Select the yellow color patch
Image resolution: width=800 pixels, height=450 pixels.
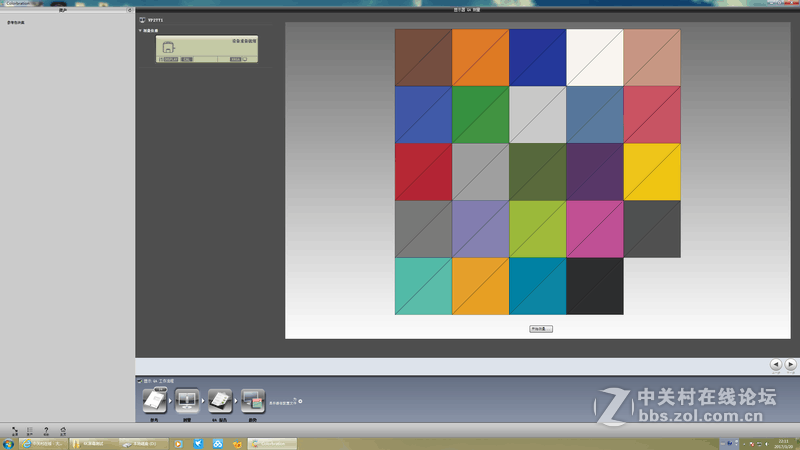(652, 171)
